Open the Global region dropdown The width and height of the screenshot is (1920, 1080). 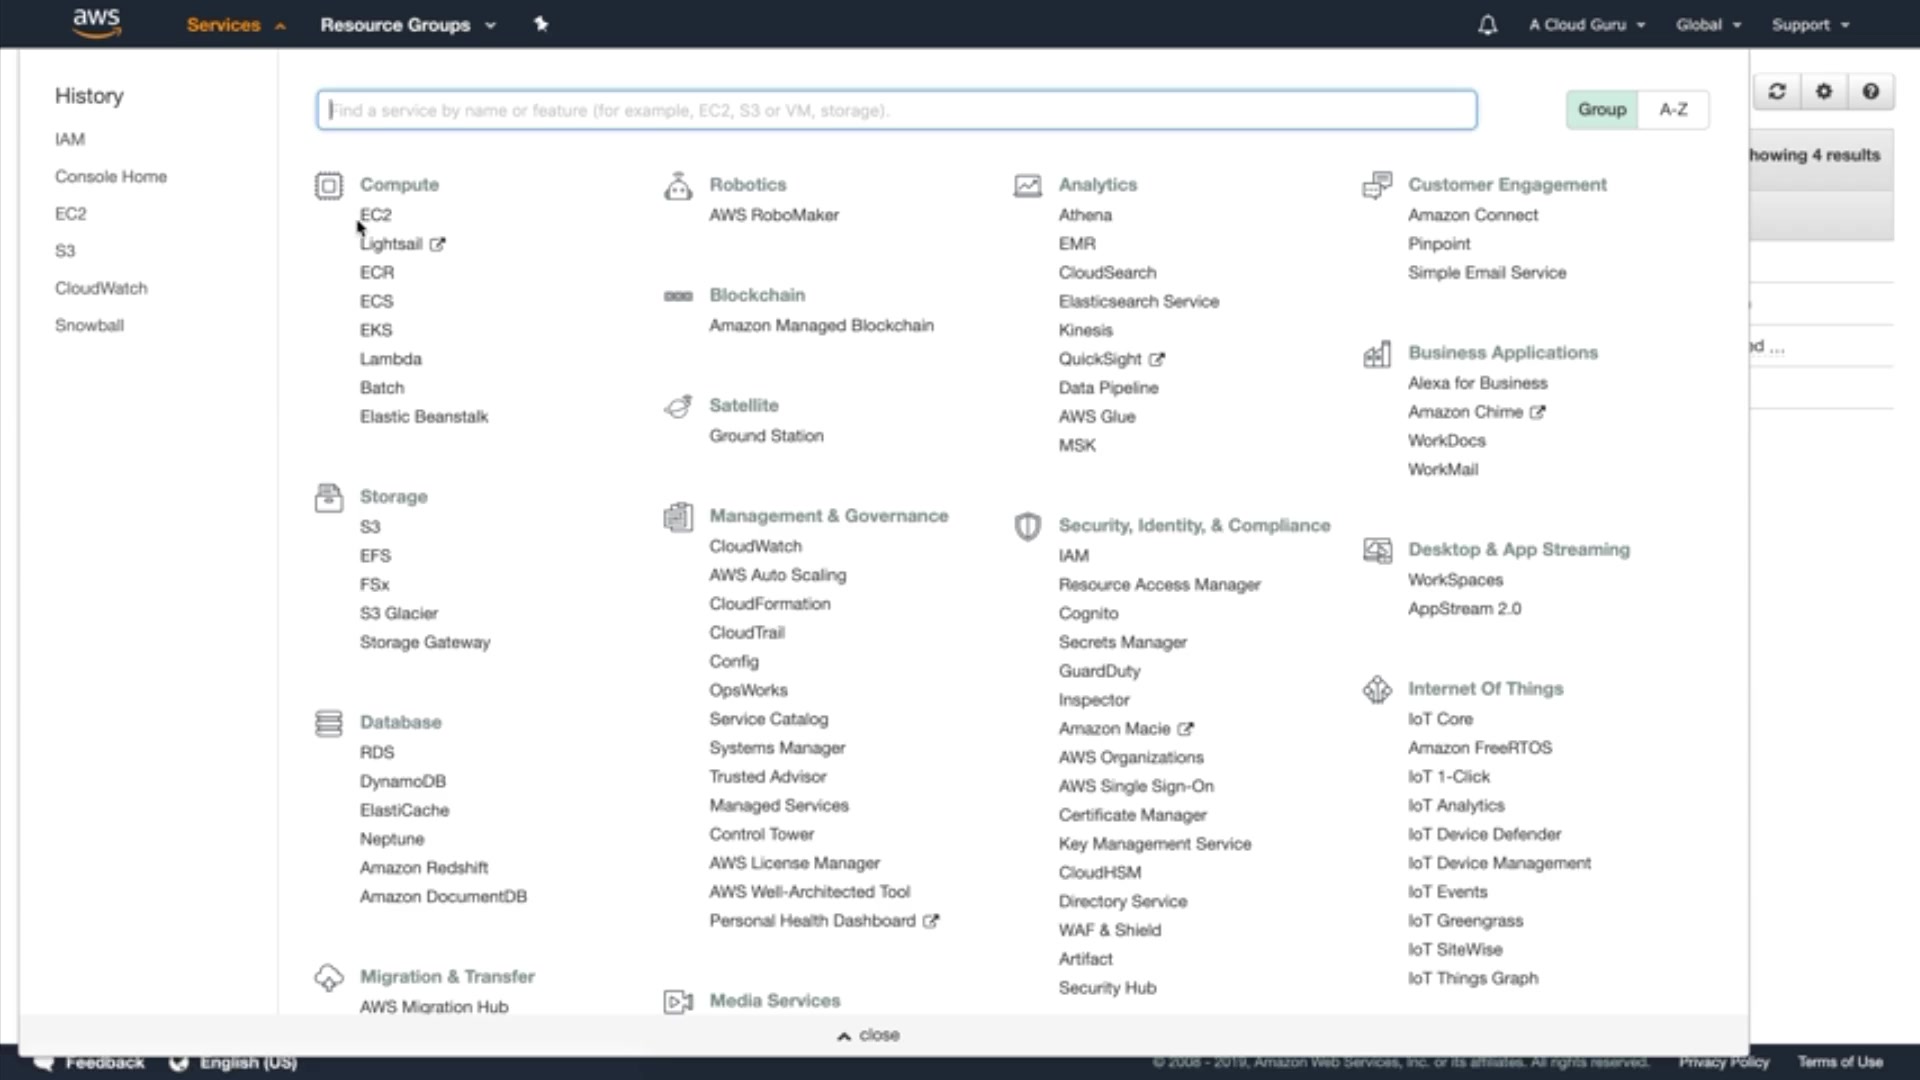1708,25
